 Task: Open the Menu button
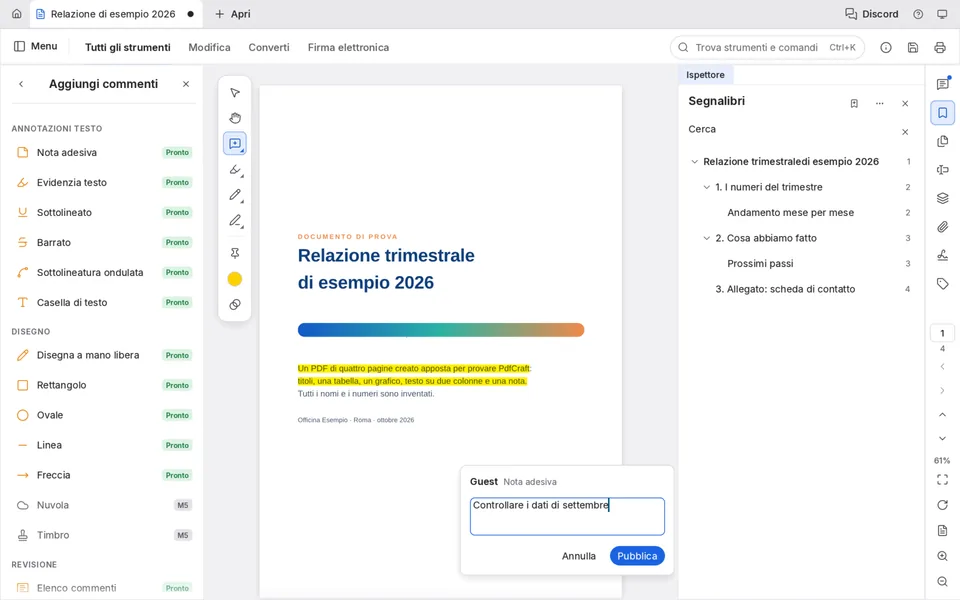point(36,47)
